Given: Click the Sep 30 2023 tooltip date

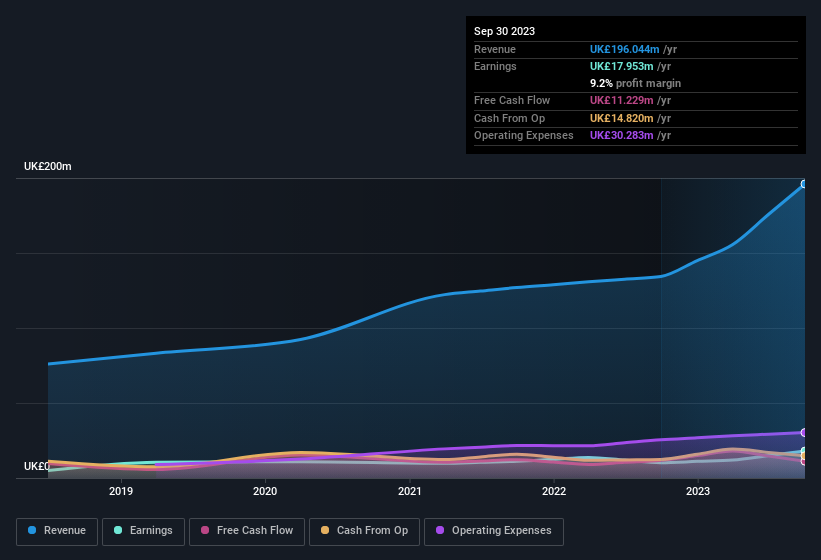Looking at the screenshot, I should pos(504,31).
